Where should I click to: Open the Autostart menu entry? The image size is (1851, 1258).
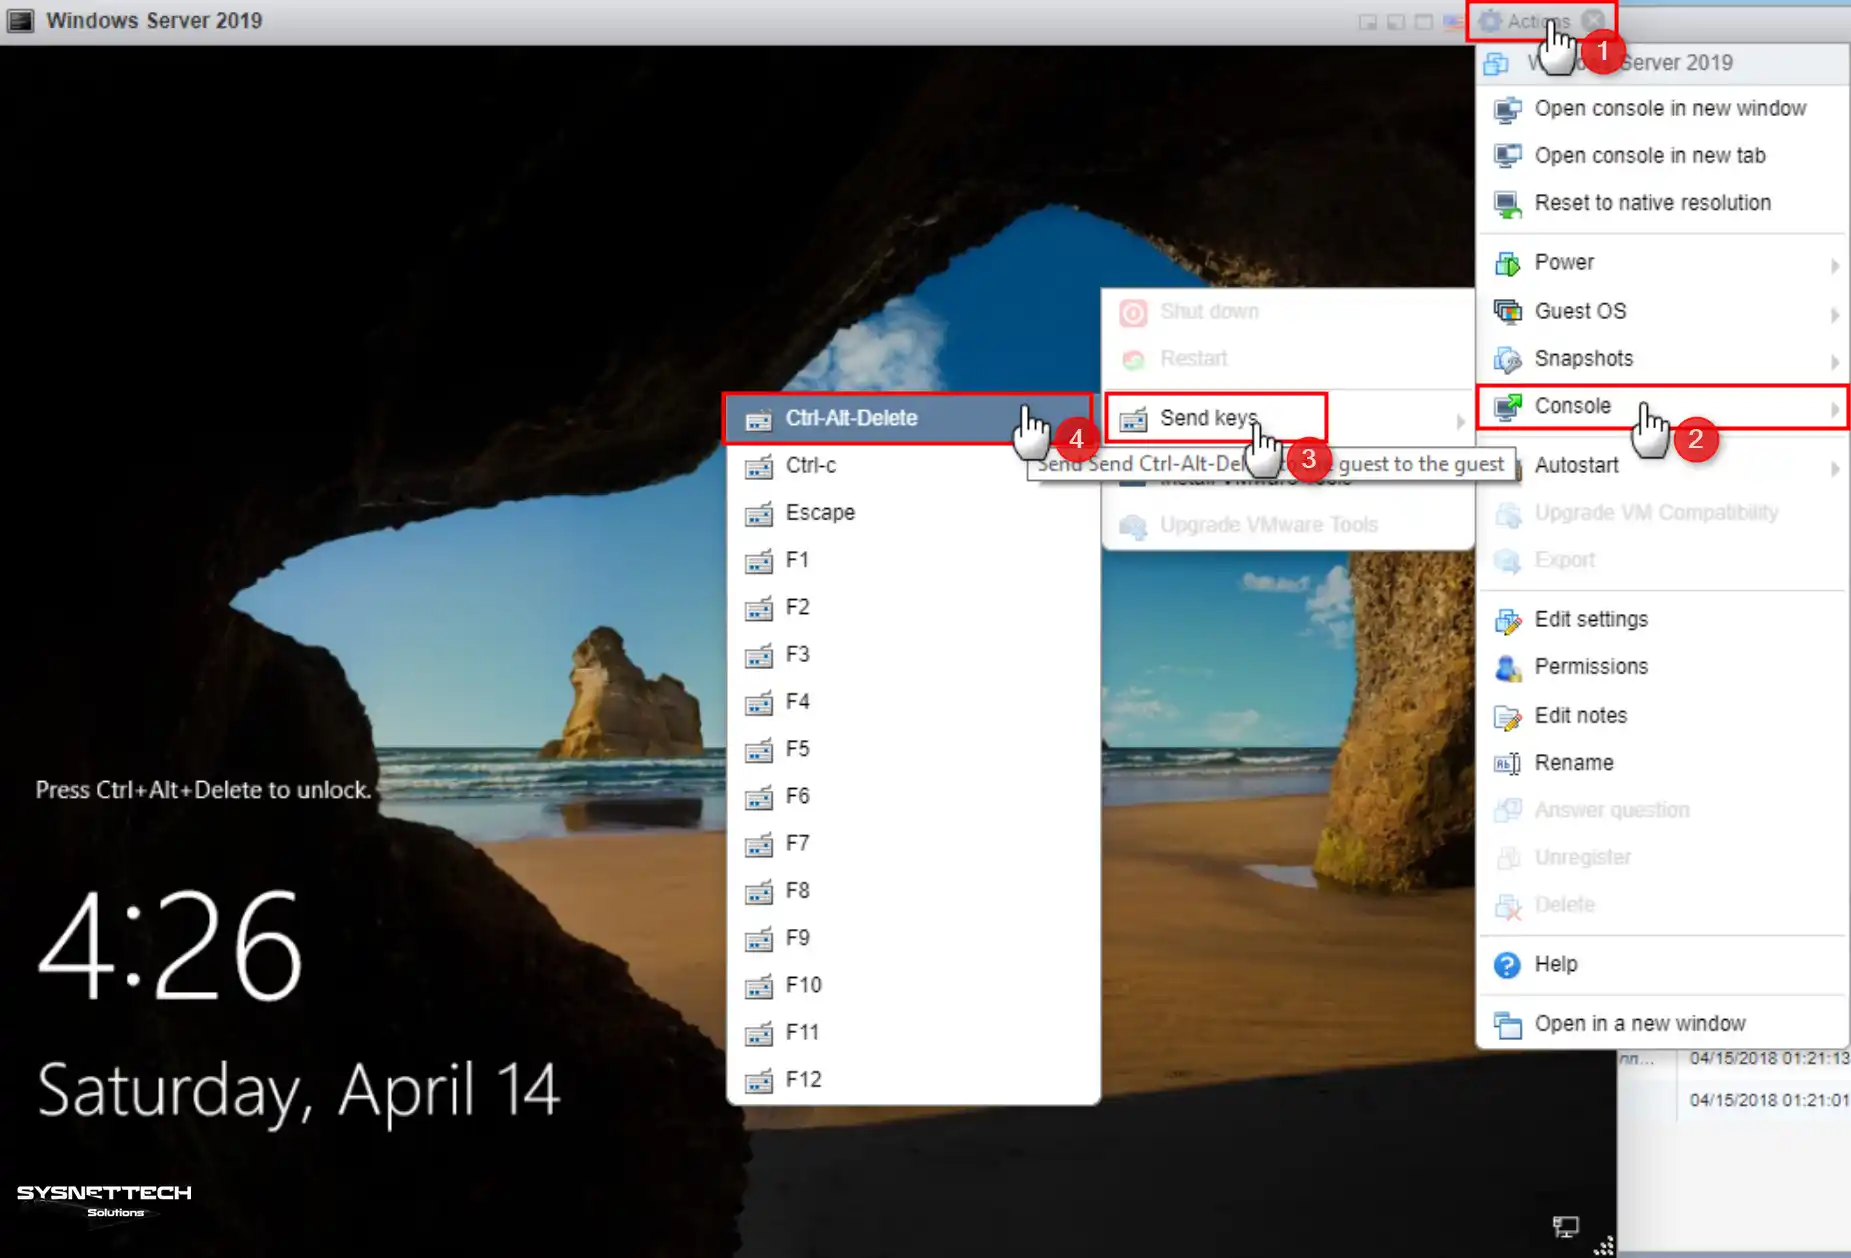tap(1662, 465)
